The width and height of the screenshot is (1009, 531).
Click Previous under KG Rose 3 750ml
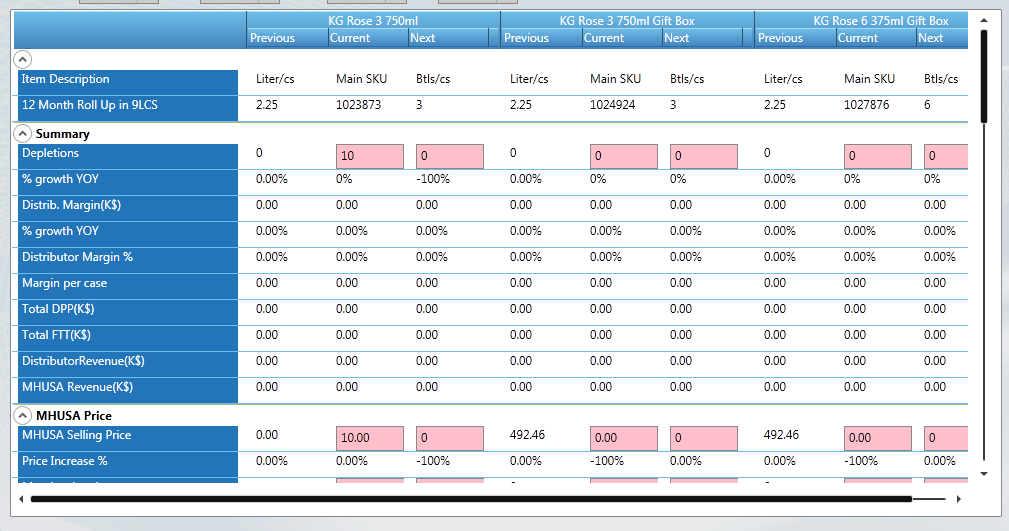(288, 38)
